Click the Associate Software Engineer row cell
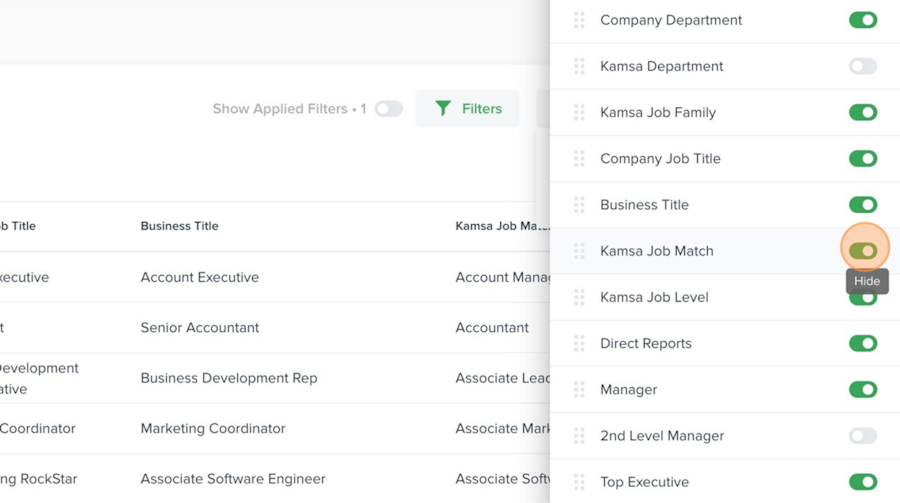Screen dimensions: 900x503 [233, 478]
